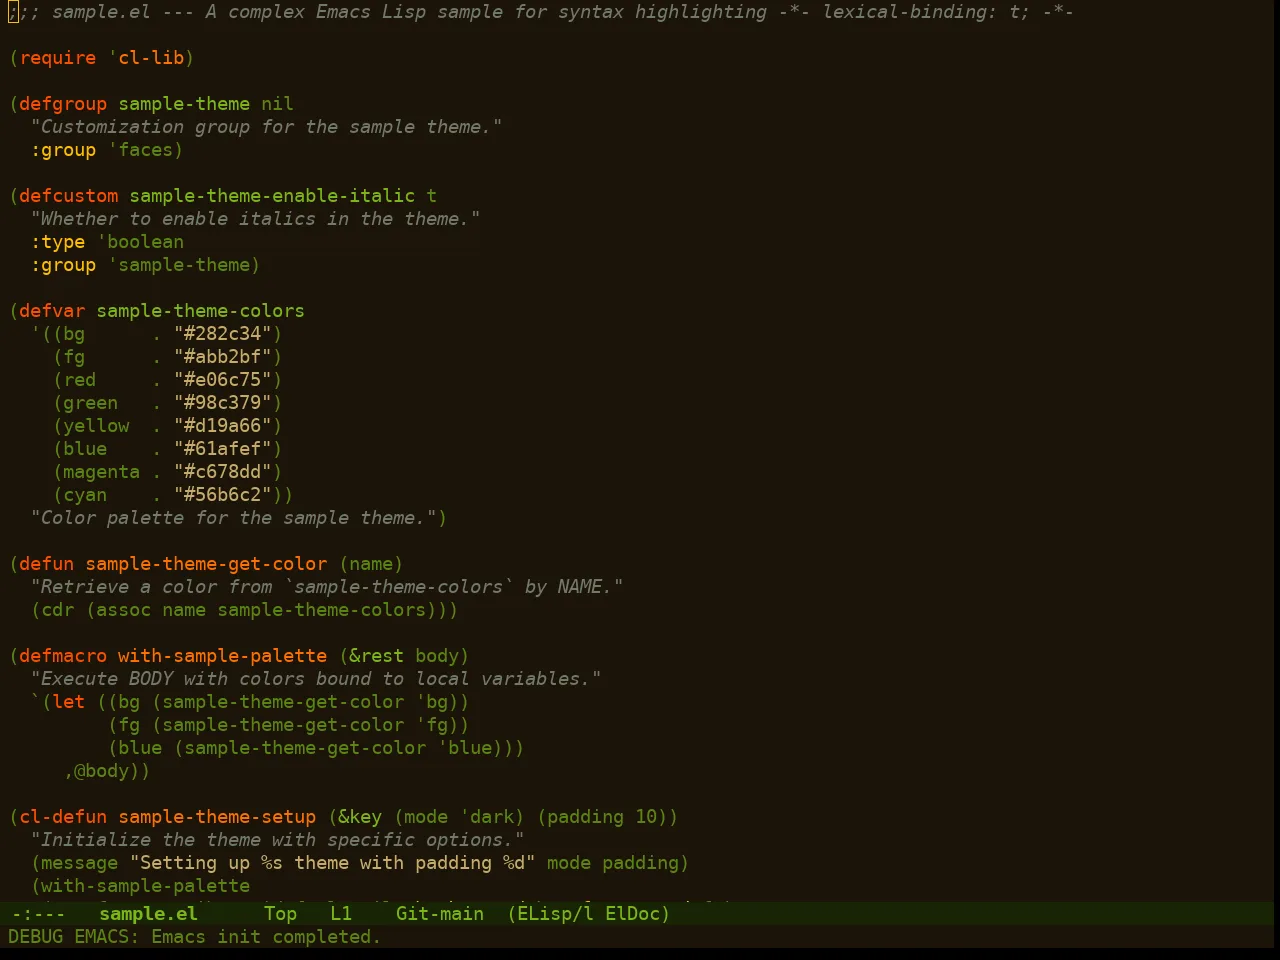Click the color string "#282c34"

tap(222, 334)
